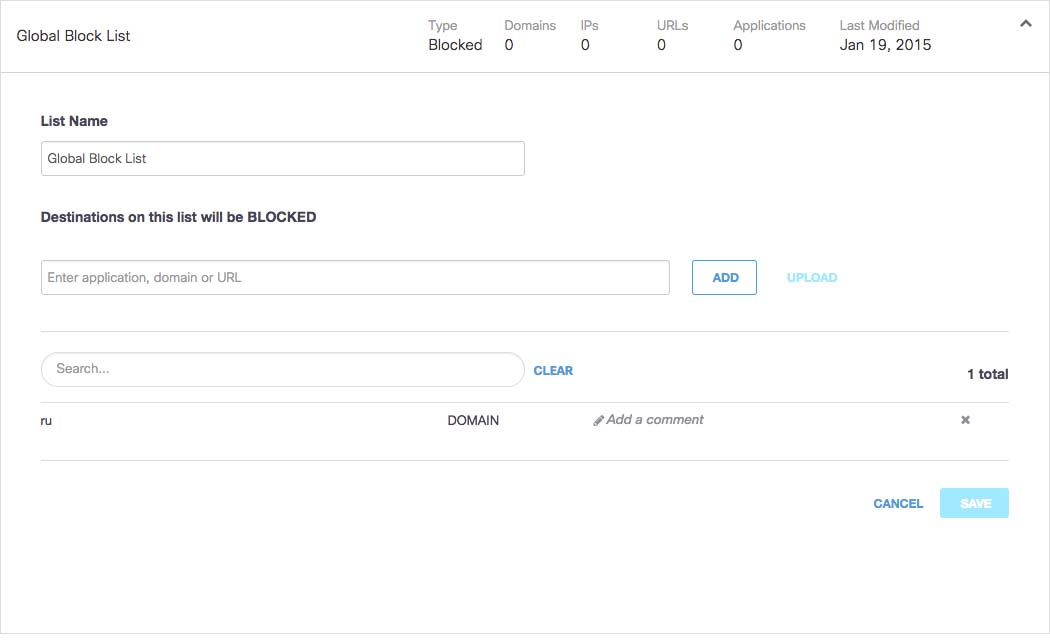Image resolution: width=1050 pixels, height=641 pixels.
Task: Focus the application, domain or URL field
Action: pos(355,277)
